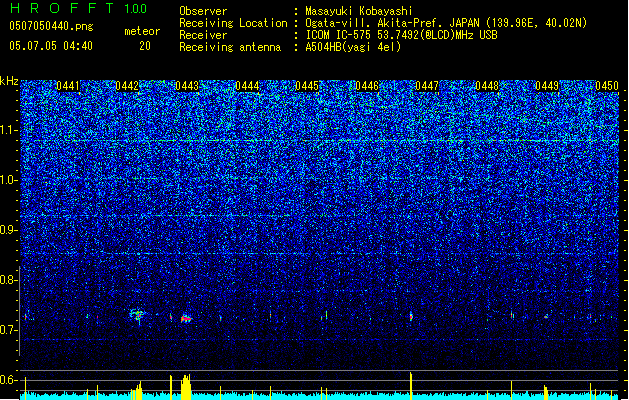Screen dimensions: 629x400
Task: Click the kHz axis unit label
Action: click(9, 81)
